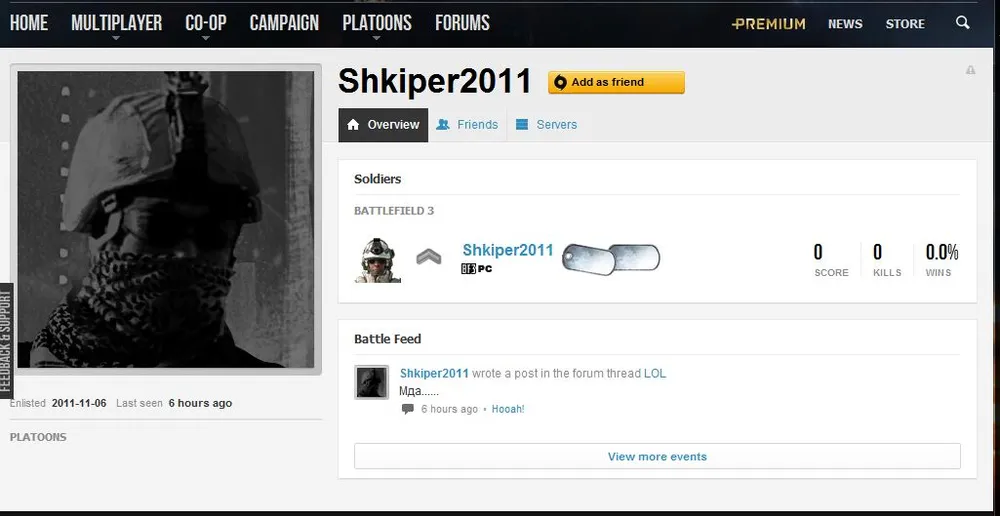The image size is (1000, 516).
Task: Click the soldier avatar in Soldiers panel
Action: click(x=378, y=260)
